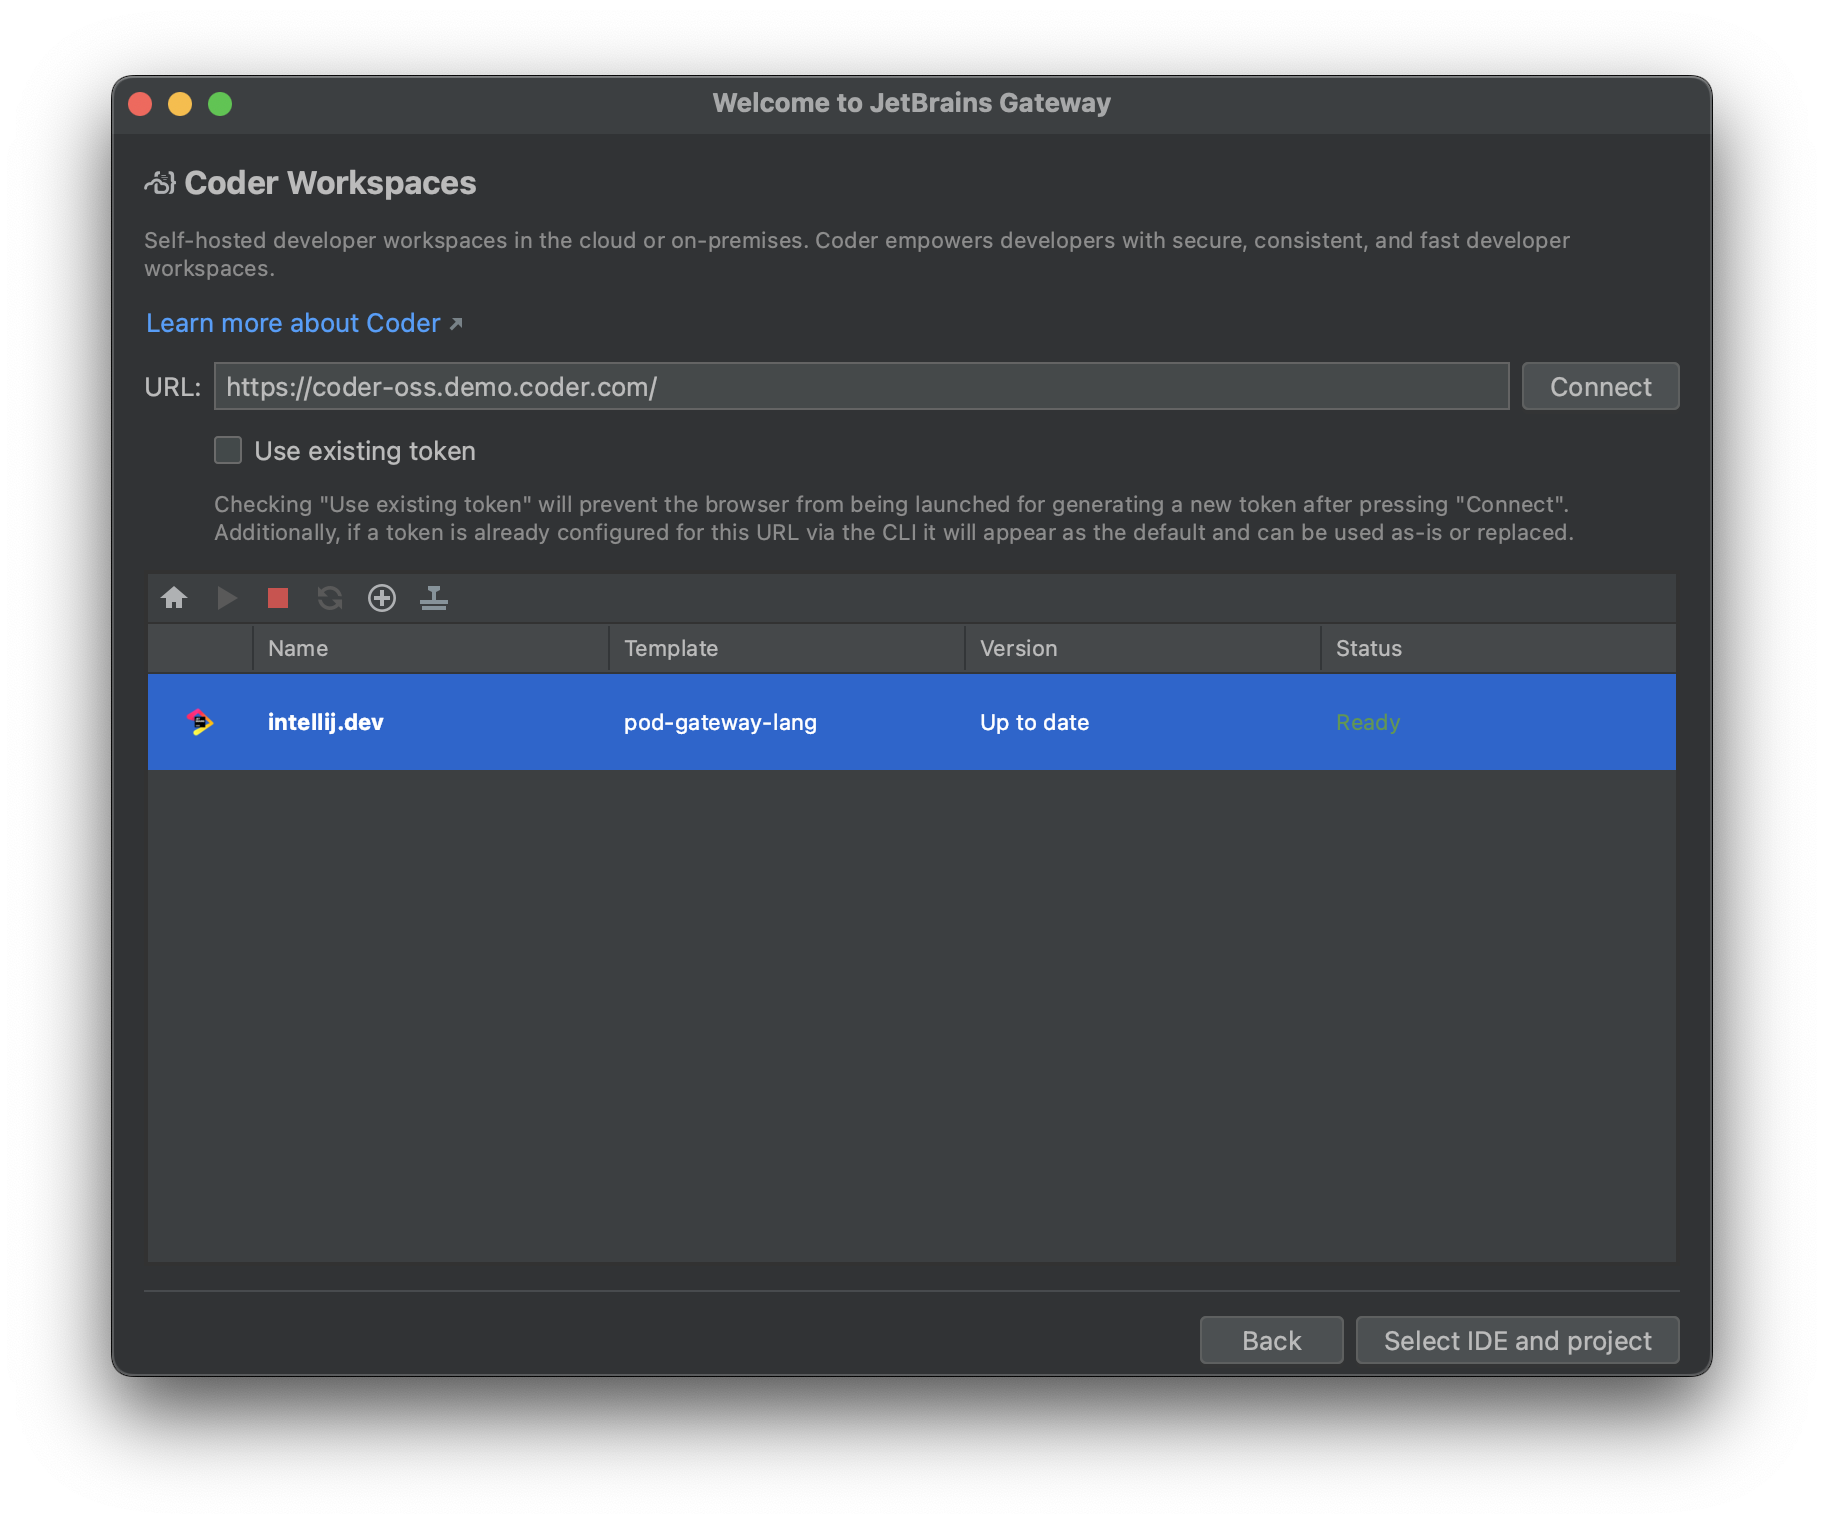
Task: Open the workspaces dashboard home icon
Action: tap(174, 598)
